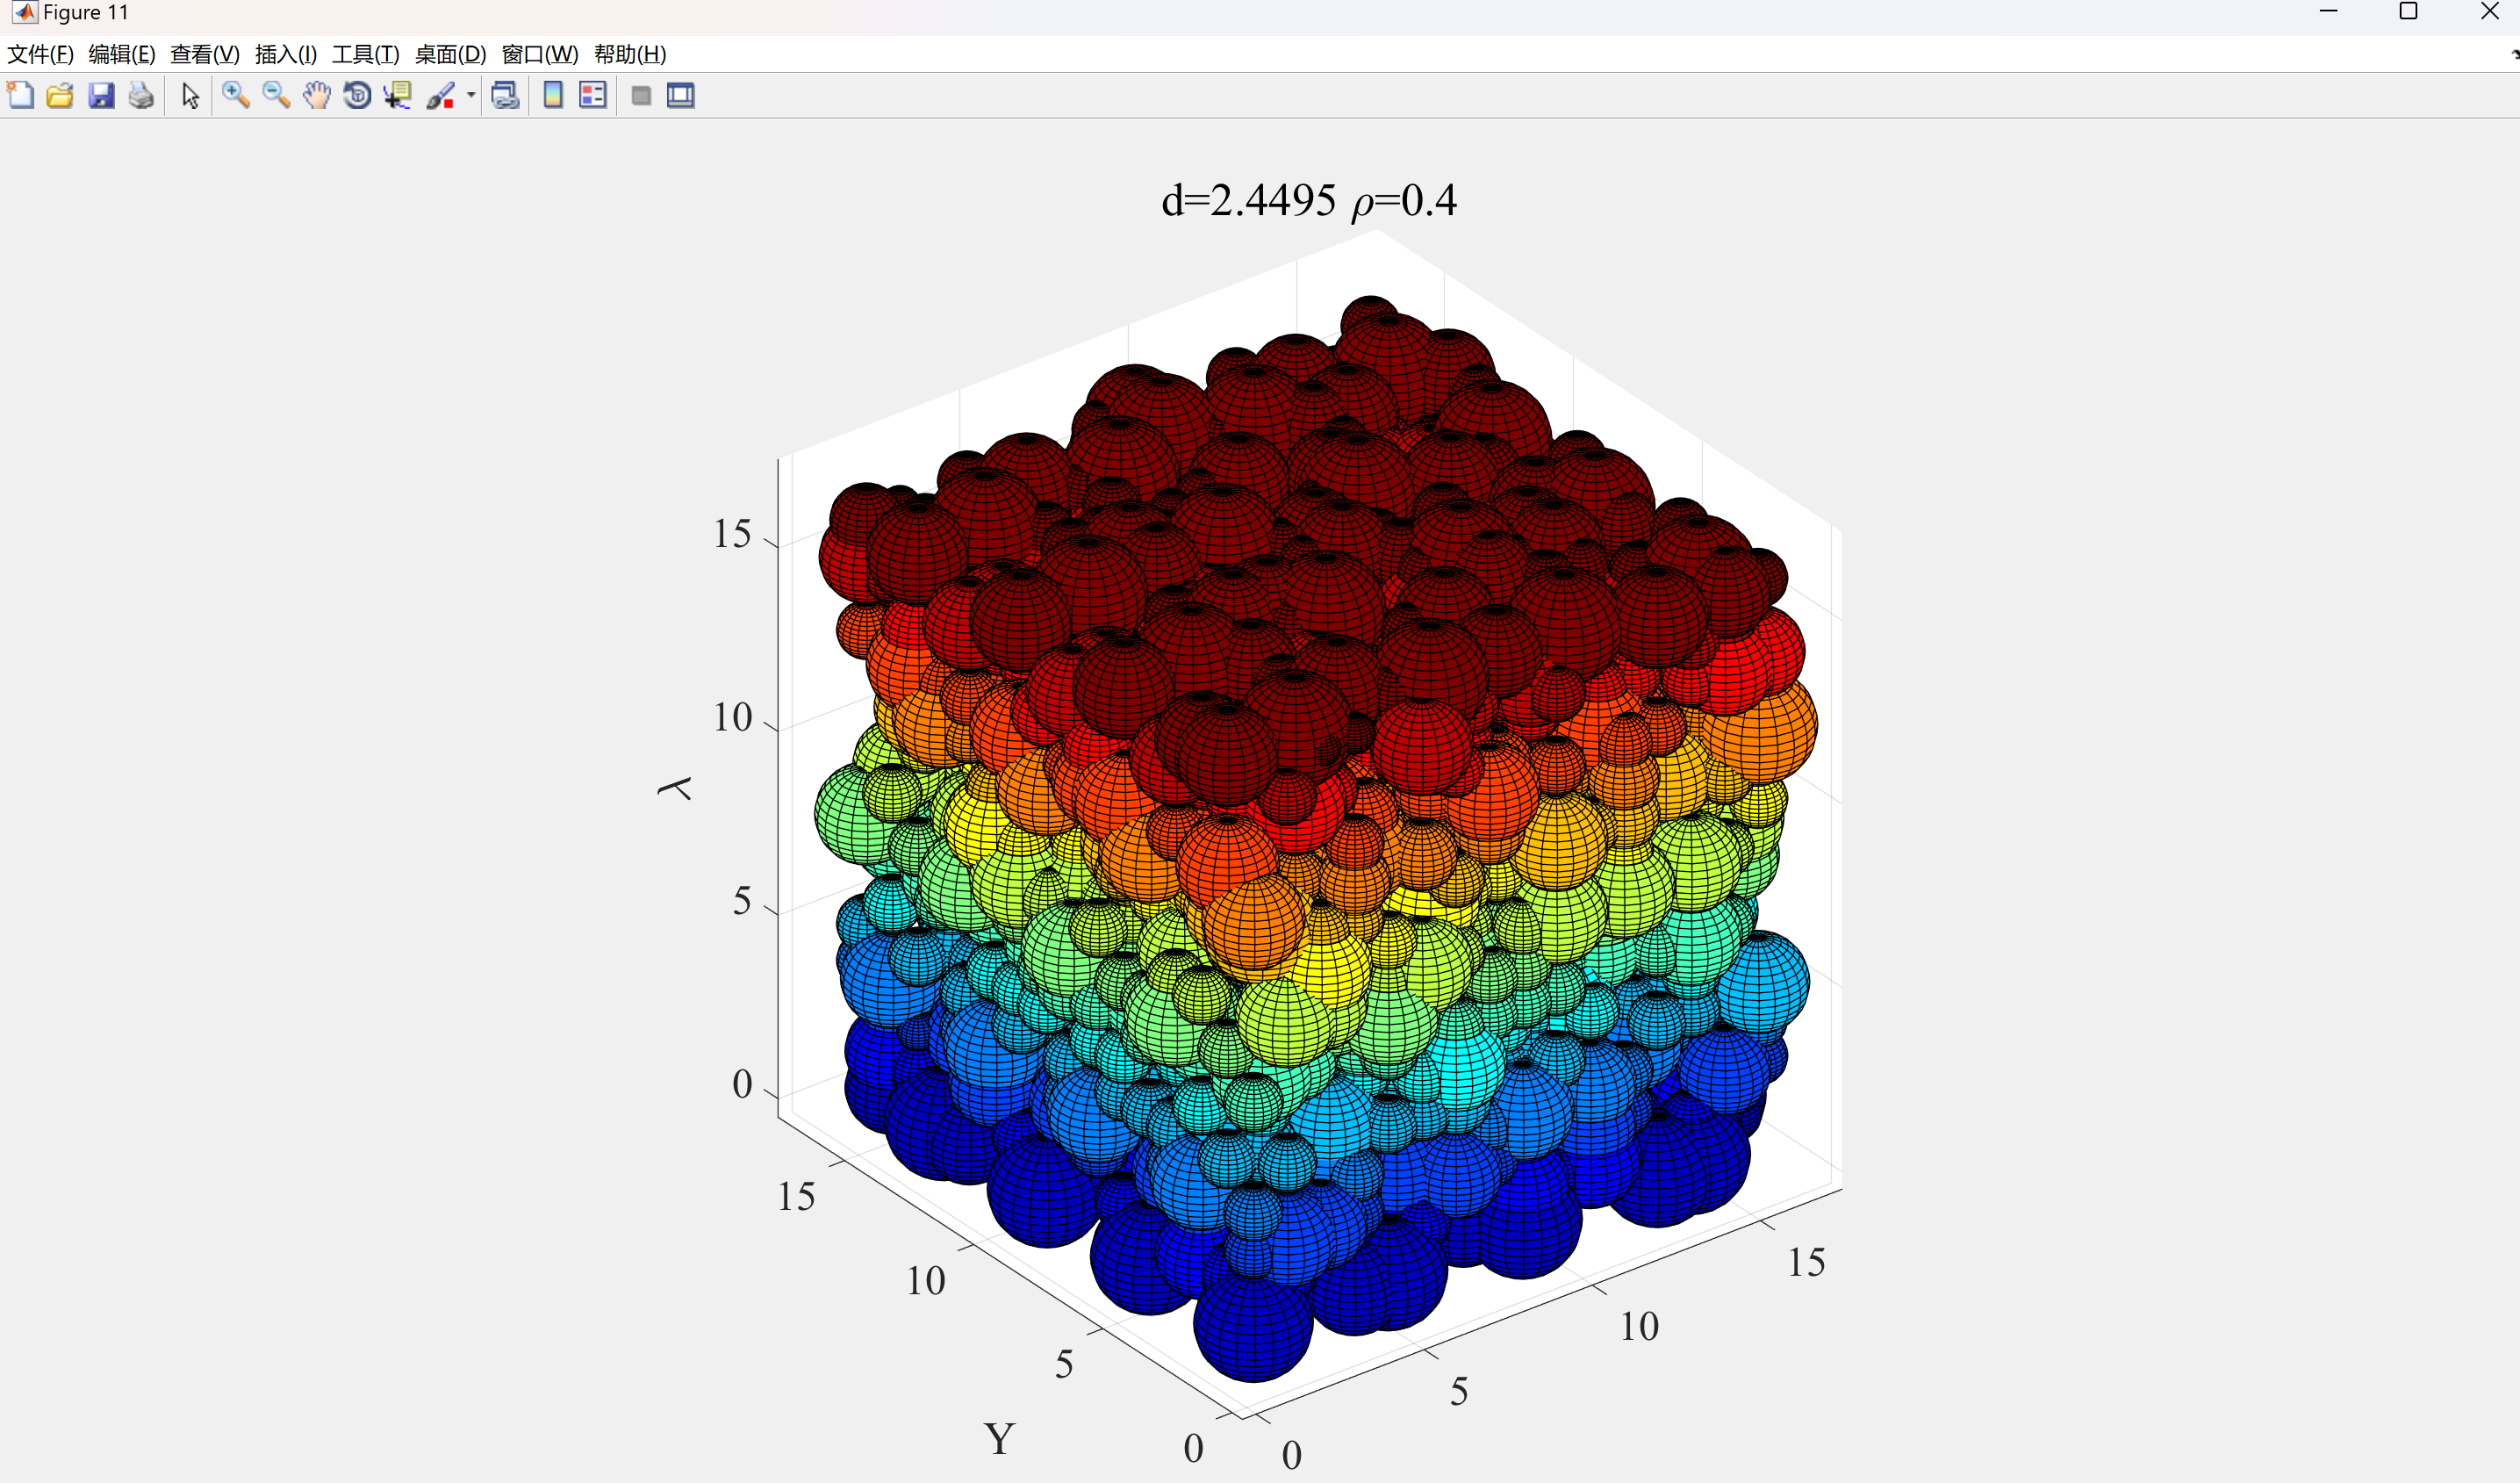Toggle Edit Plot arrow pointer

190,96
